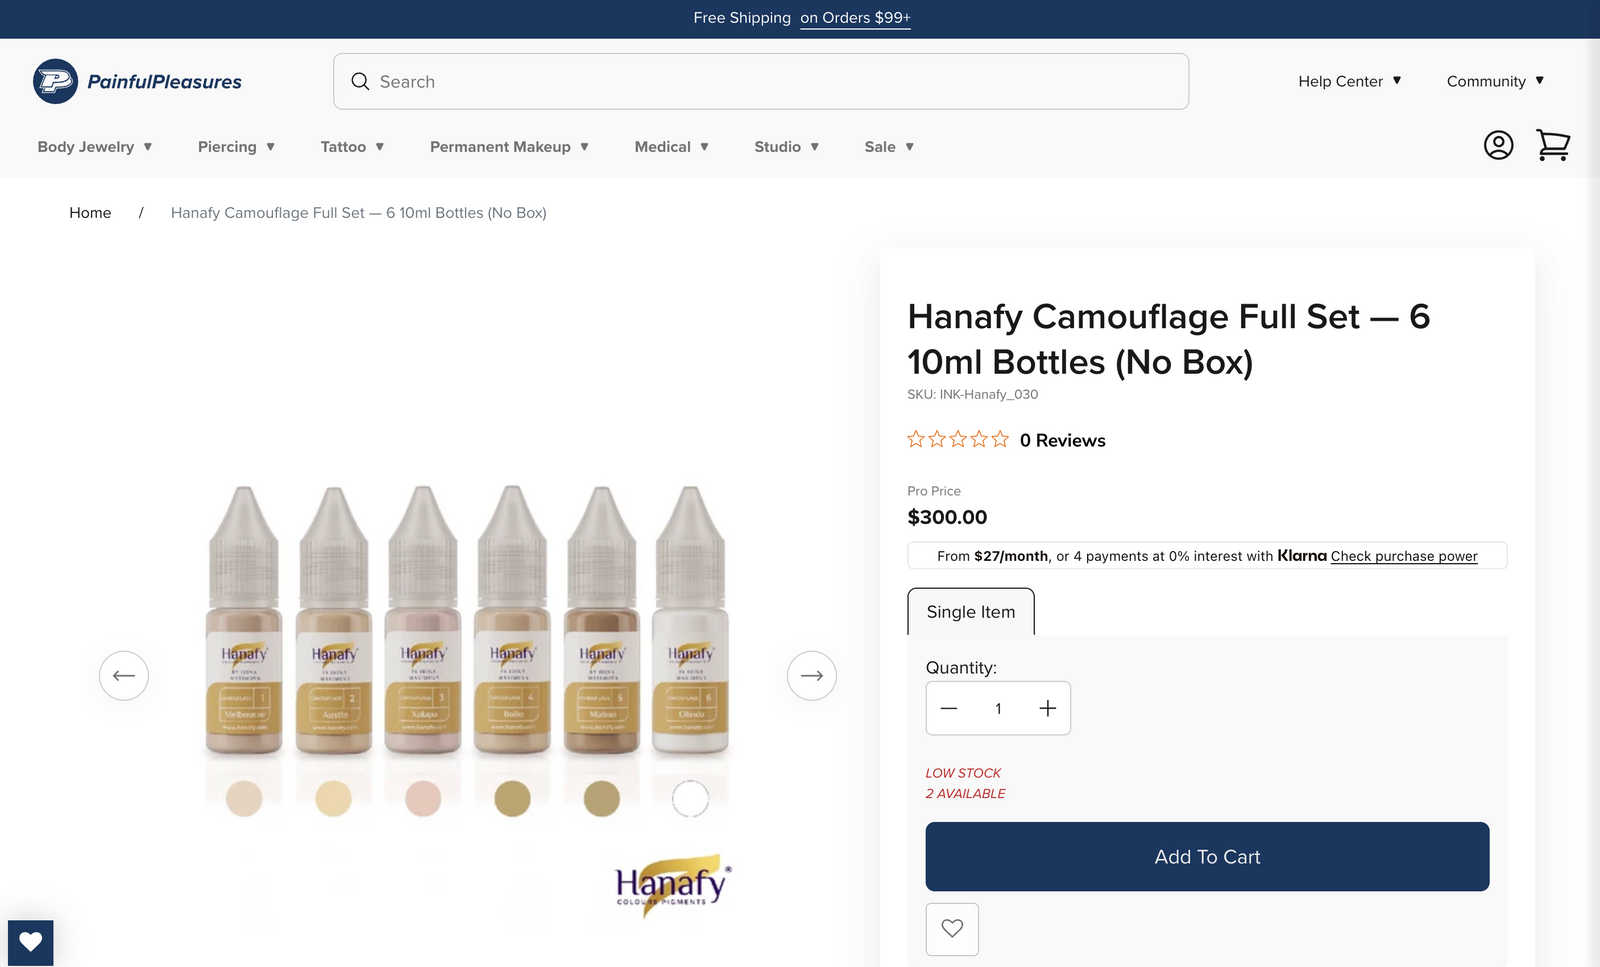
Task: Open the Tattoo menu
Action: [353, 147]
